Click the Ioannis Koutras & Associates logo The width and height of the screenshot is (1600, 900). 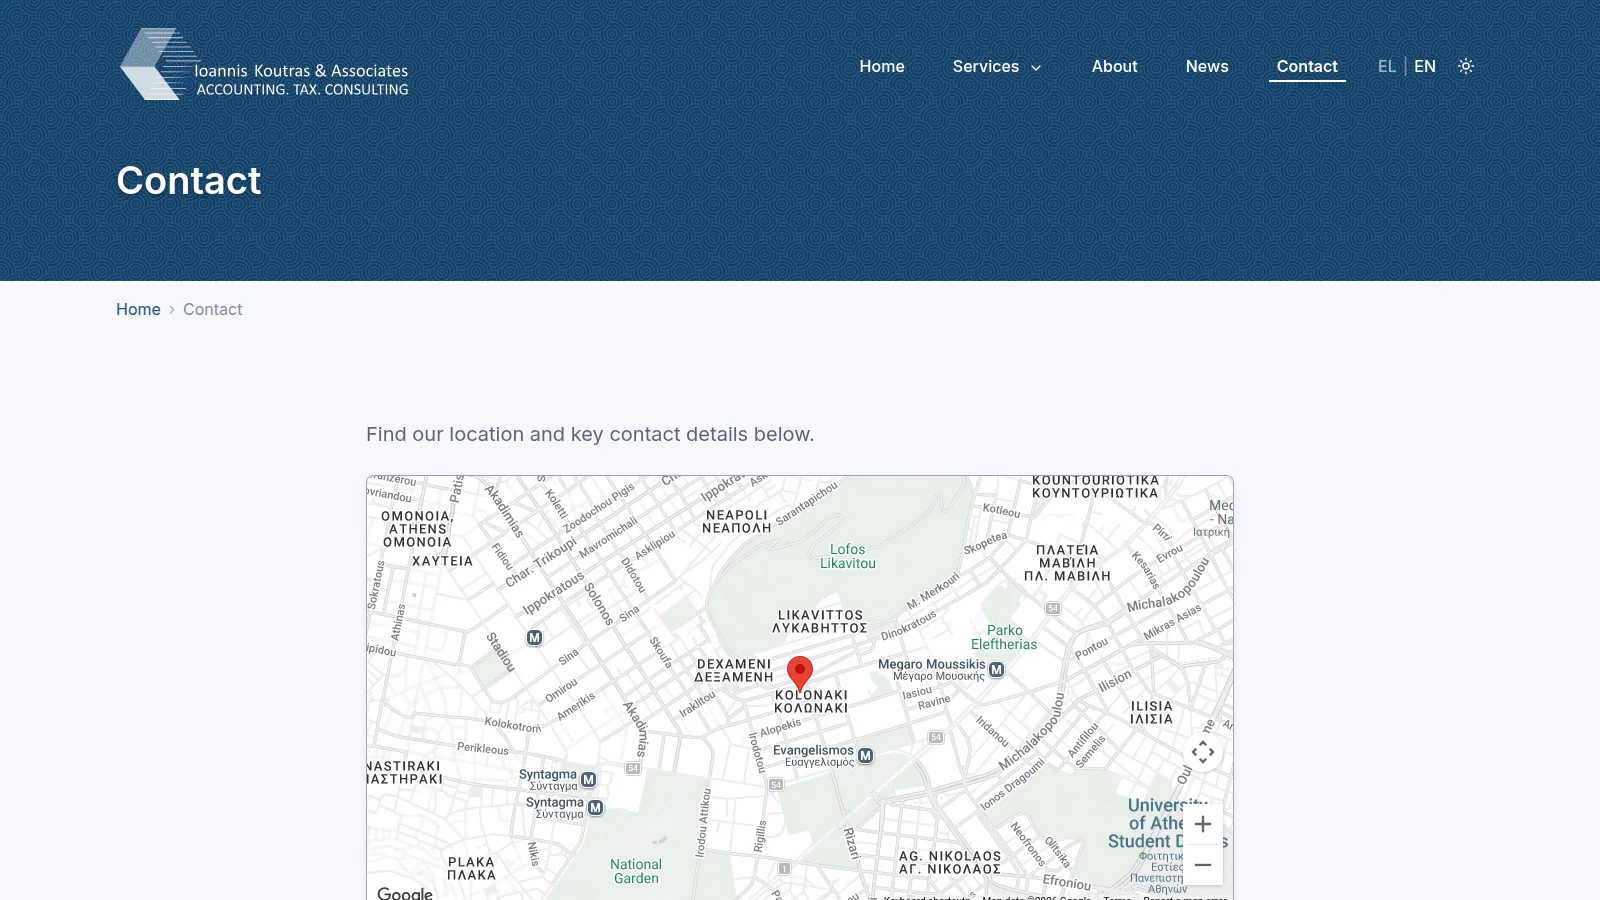pyautogui.click(x=264, y=64)
